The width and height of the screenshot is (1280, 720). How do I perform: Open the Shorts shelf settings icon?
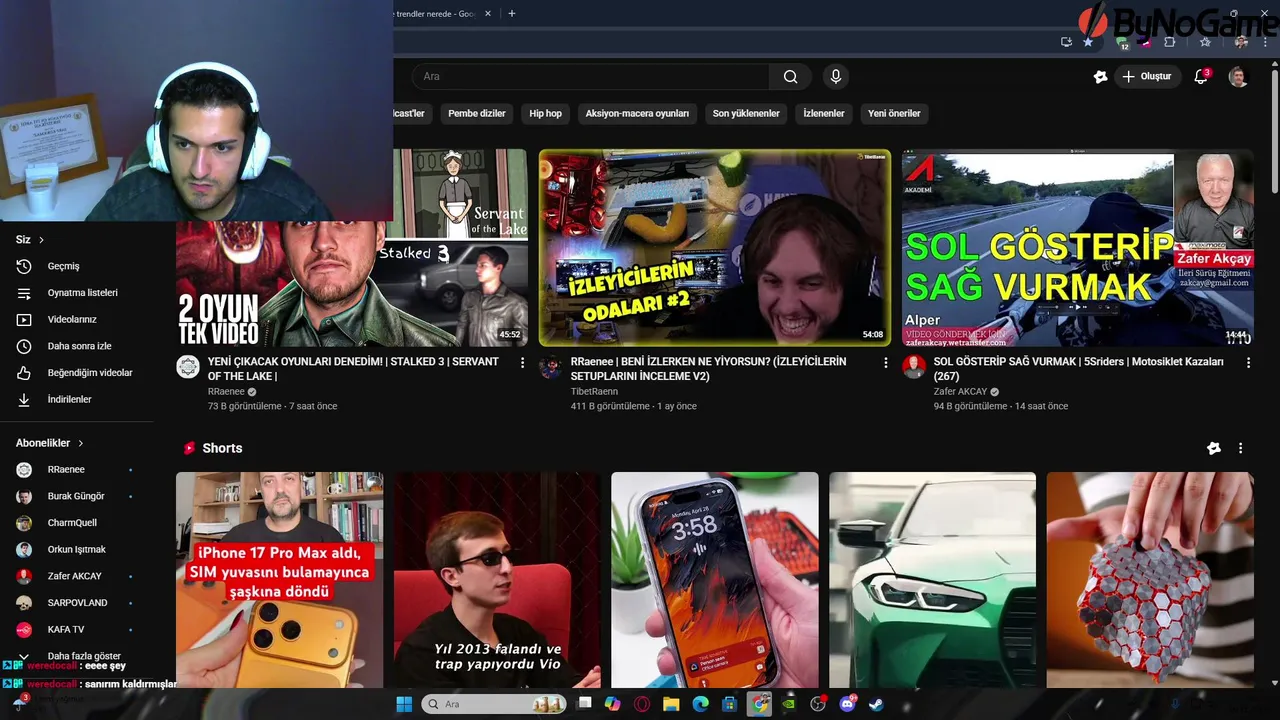(1213, 448)
